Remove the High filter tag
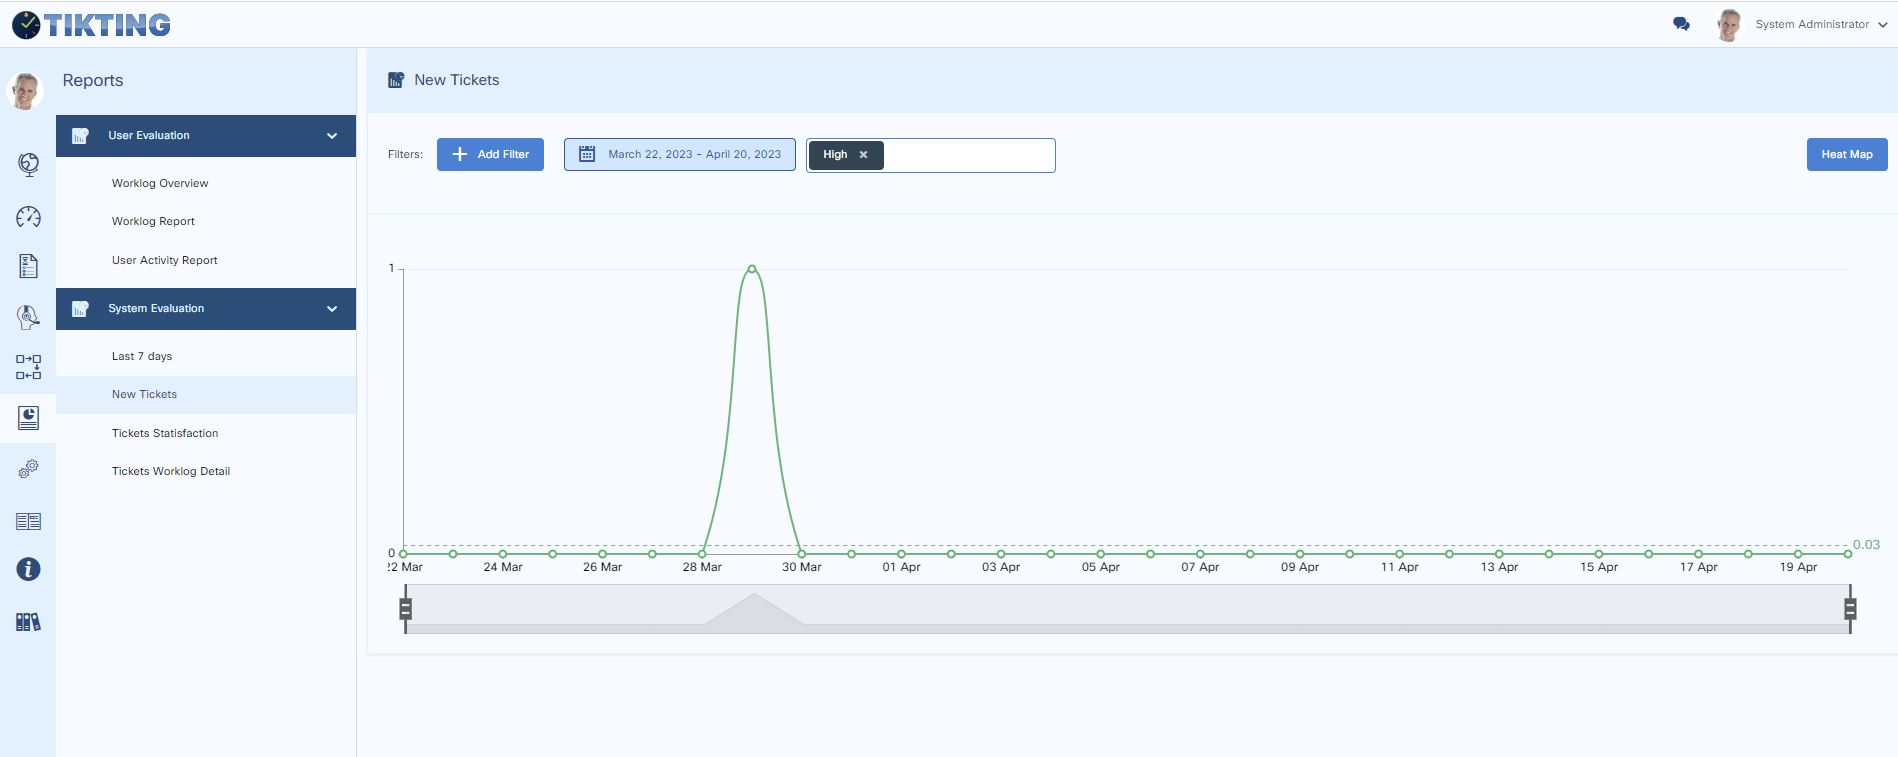The image size is (1898, 757). point(863,155)
